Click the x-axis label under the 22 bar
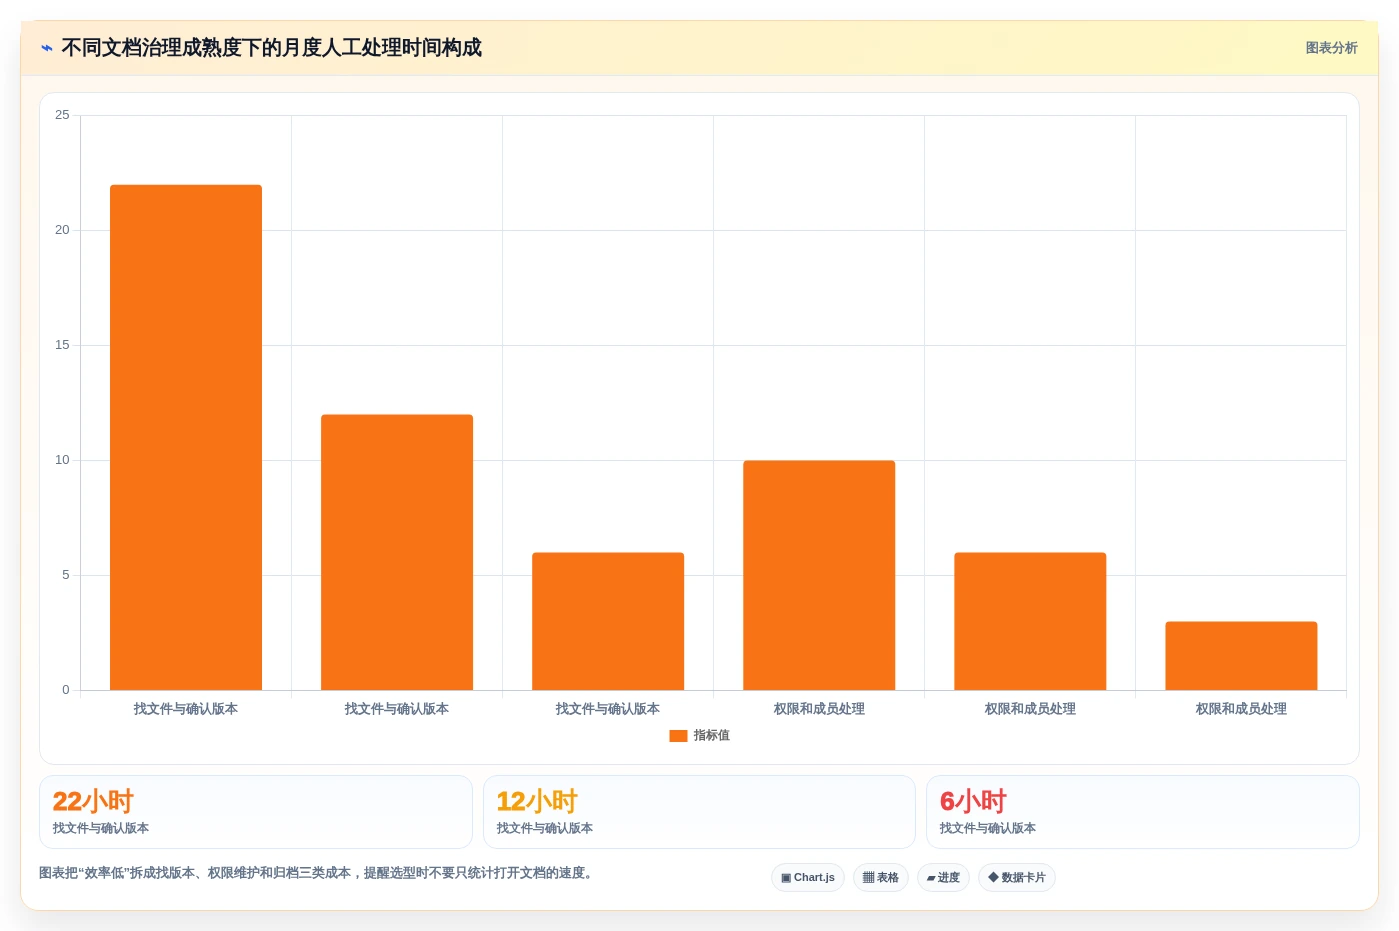1399x931 pixels. [186, 709]
